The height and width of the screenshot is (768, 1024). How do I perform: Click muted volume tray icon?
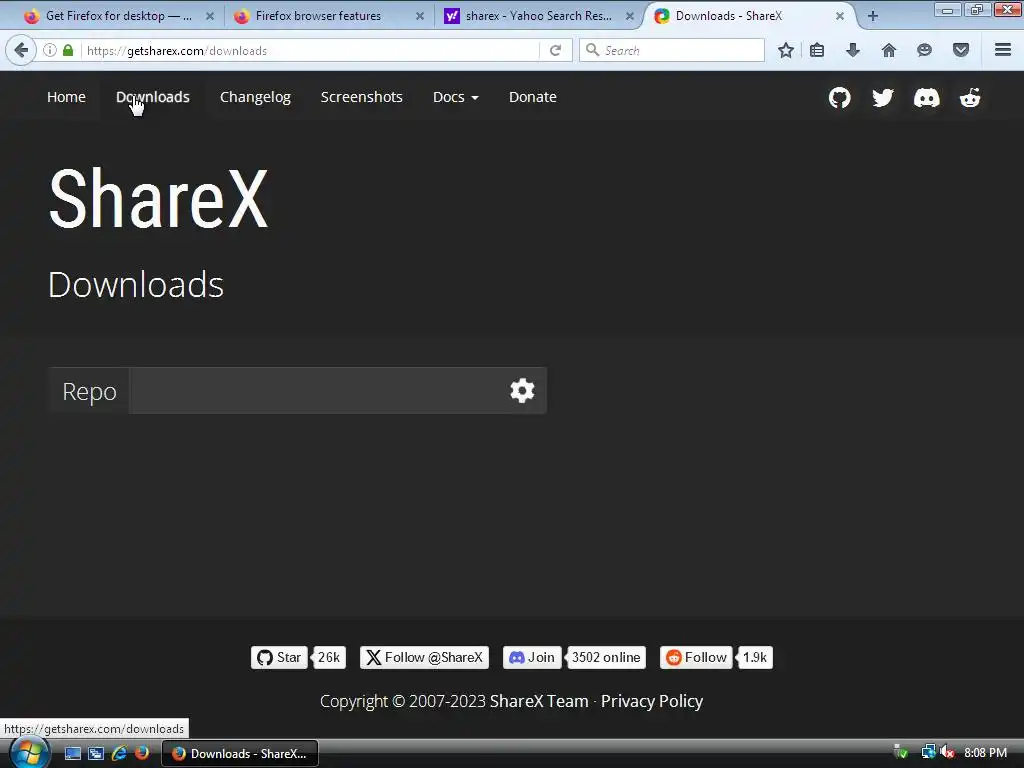[947, 752]
